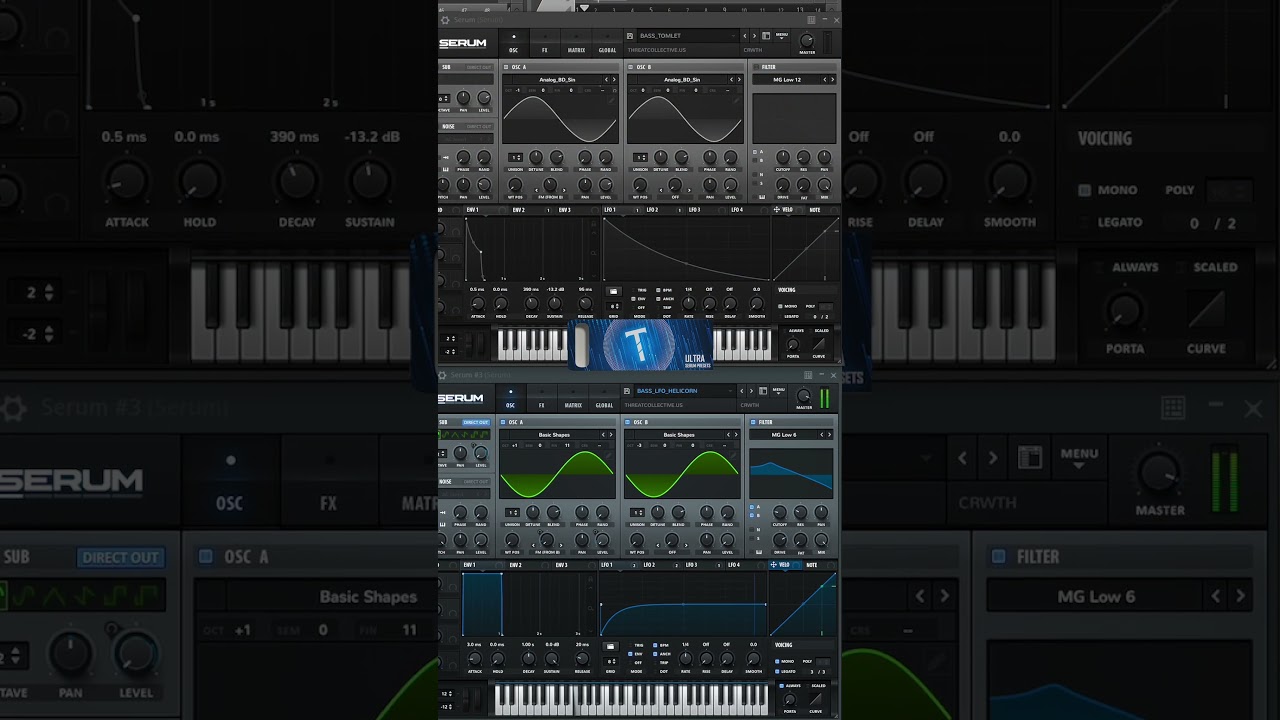
Task: Open the BASS_LFO_HELICORN preset name dropdown
Action: [x=686, y=391]
